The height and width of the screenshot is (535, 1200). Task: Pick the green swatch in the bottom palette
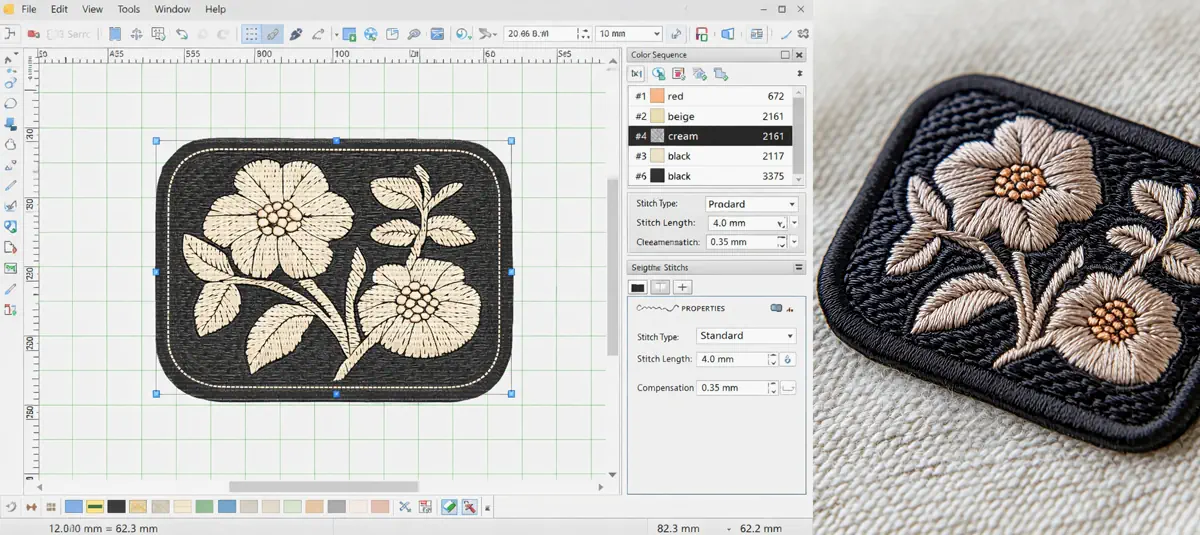point(205,507)
